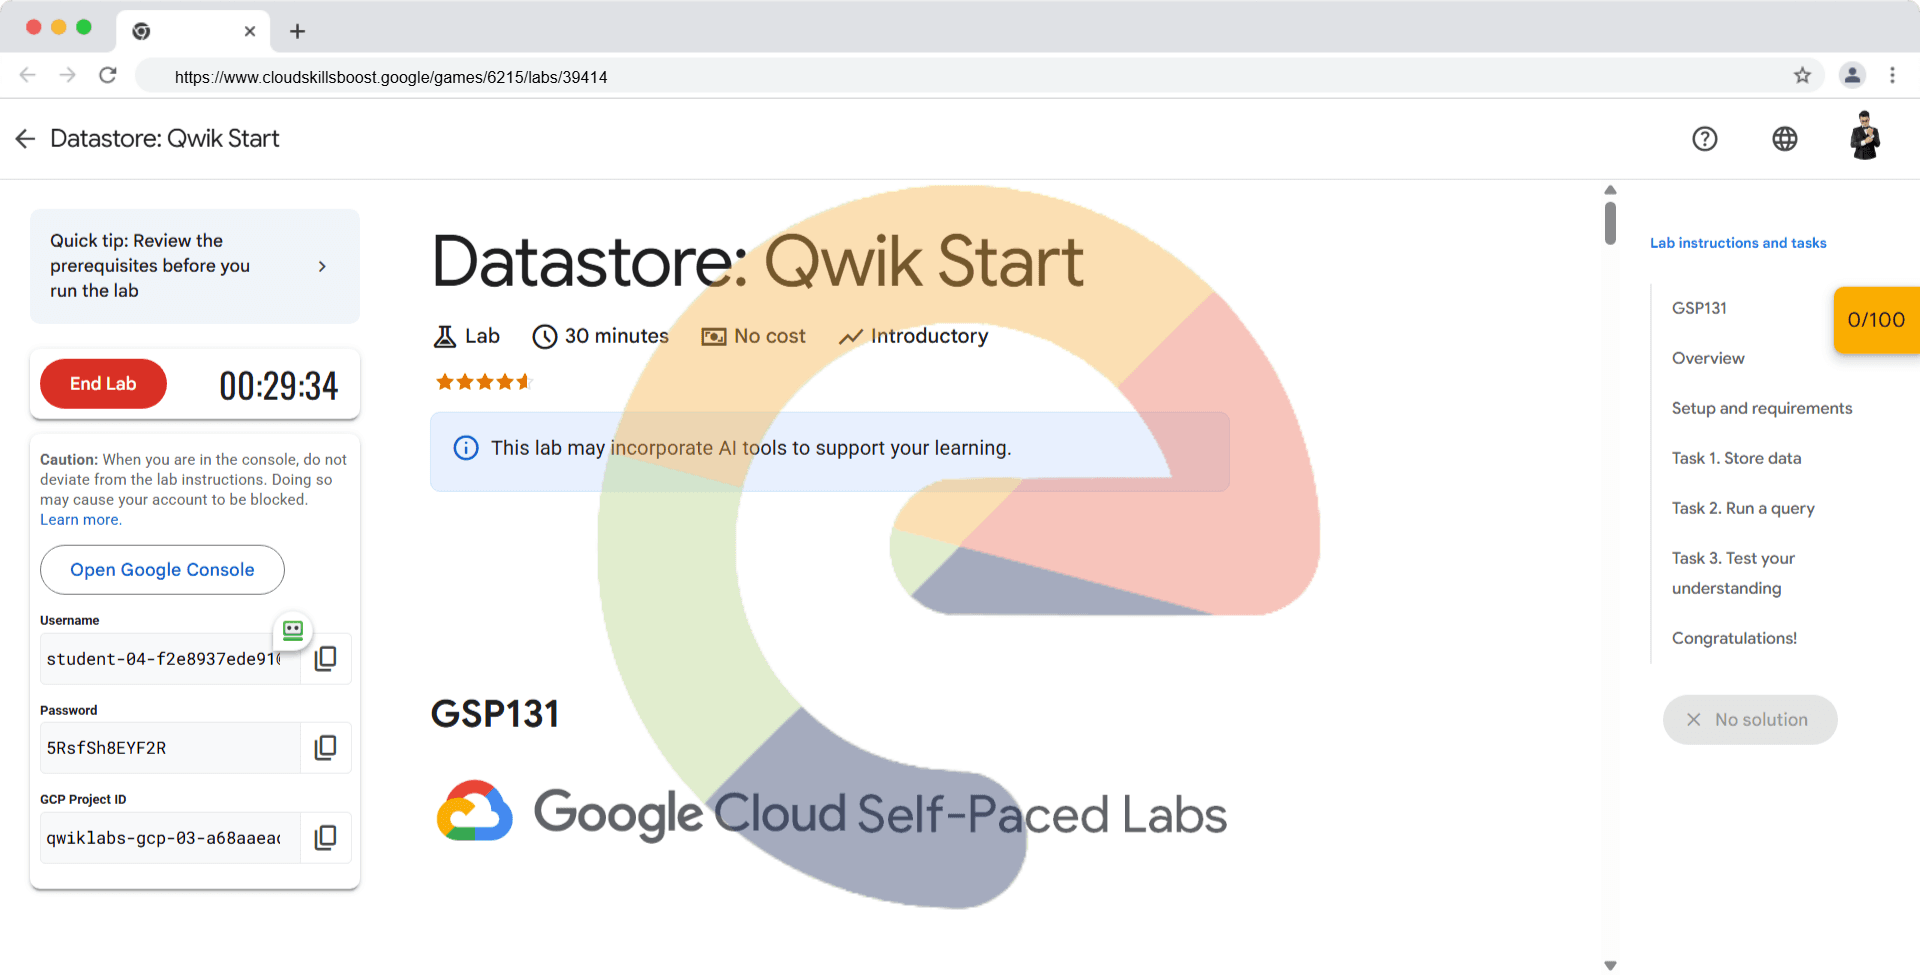Reload the page
This screenshot has height=975, width=1920.
pyautogui.click(x=108, y=75)
